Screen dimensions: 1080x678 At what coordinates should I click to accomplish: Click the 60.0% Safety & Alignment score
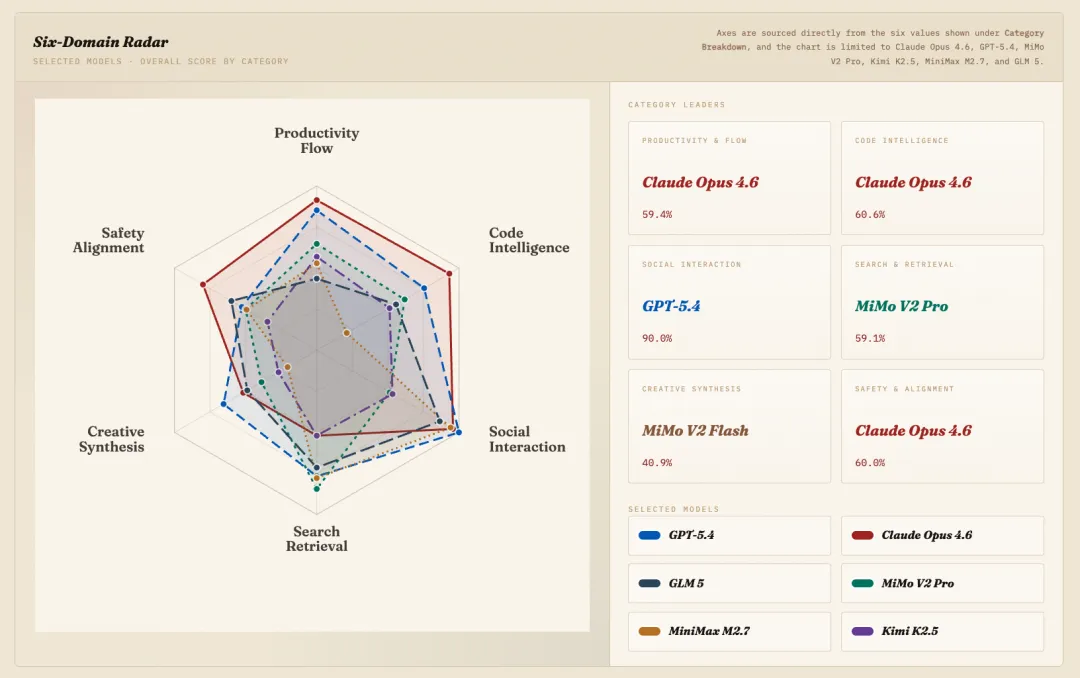tap(870, 463)
